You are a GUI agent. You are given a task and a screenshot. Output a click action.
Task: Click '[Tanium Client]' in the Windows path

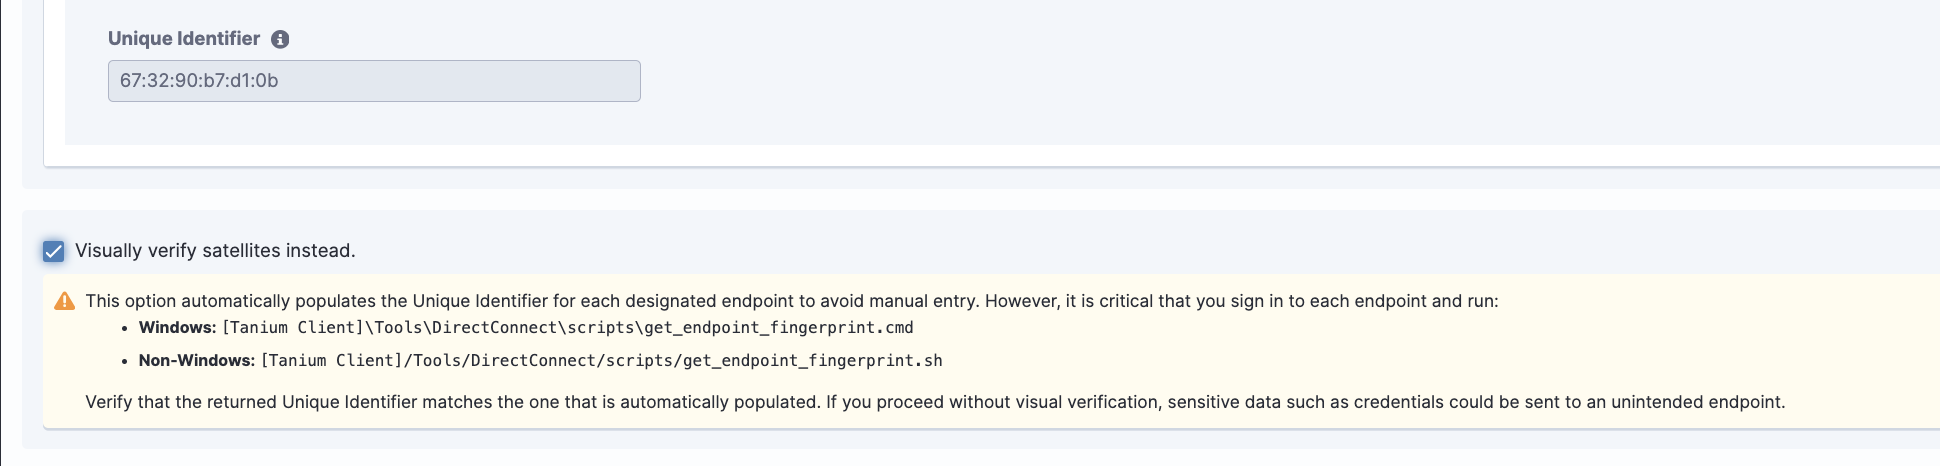click(294, 328)
